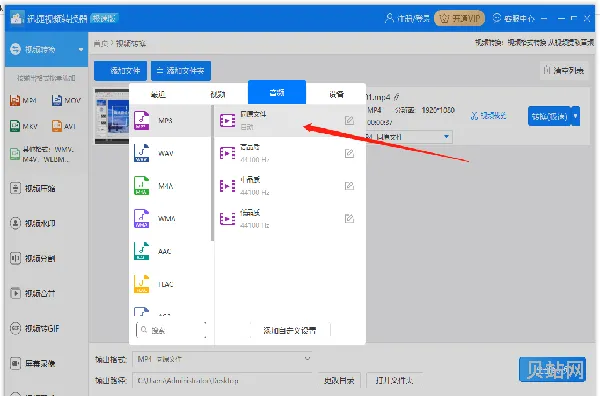Choose MOV shortcut in left sidebar
This screenshot has height=396, width=600.
(x=66, y=100)
